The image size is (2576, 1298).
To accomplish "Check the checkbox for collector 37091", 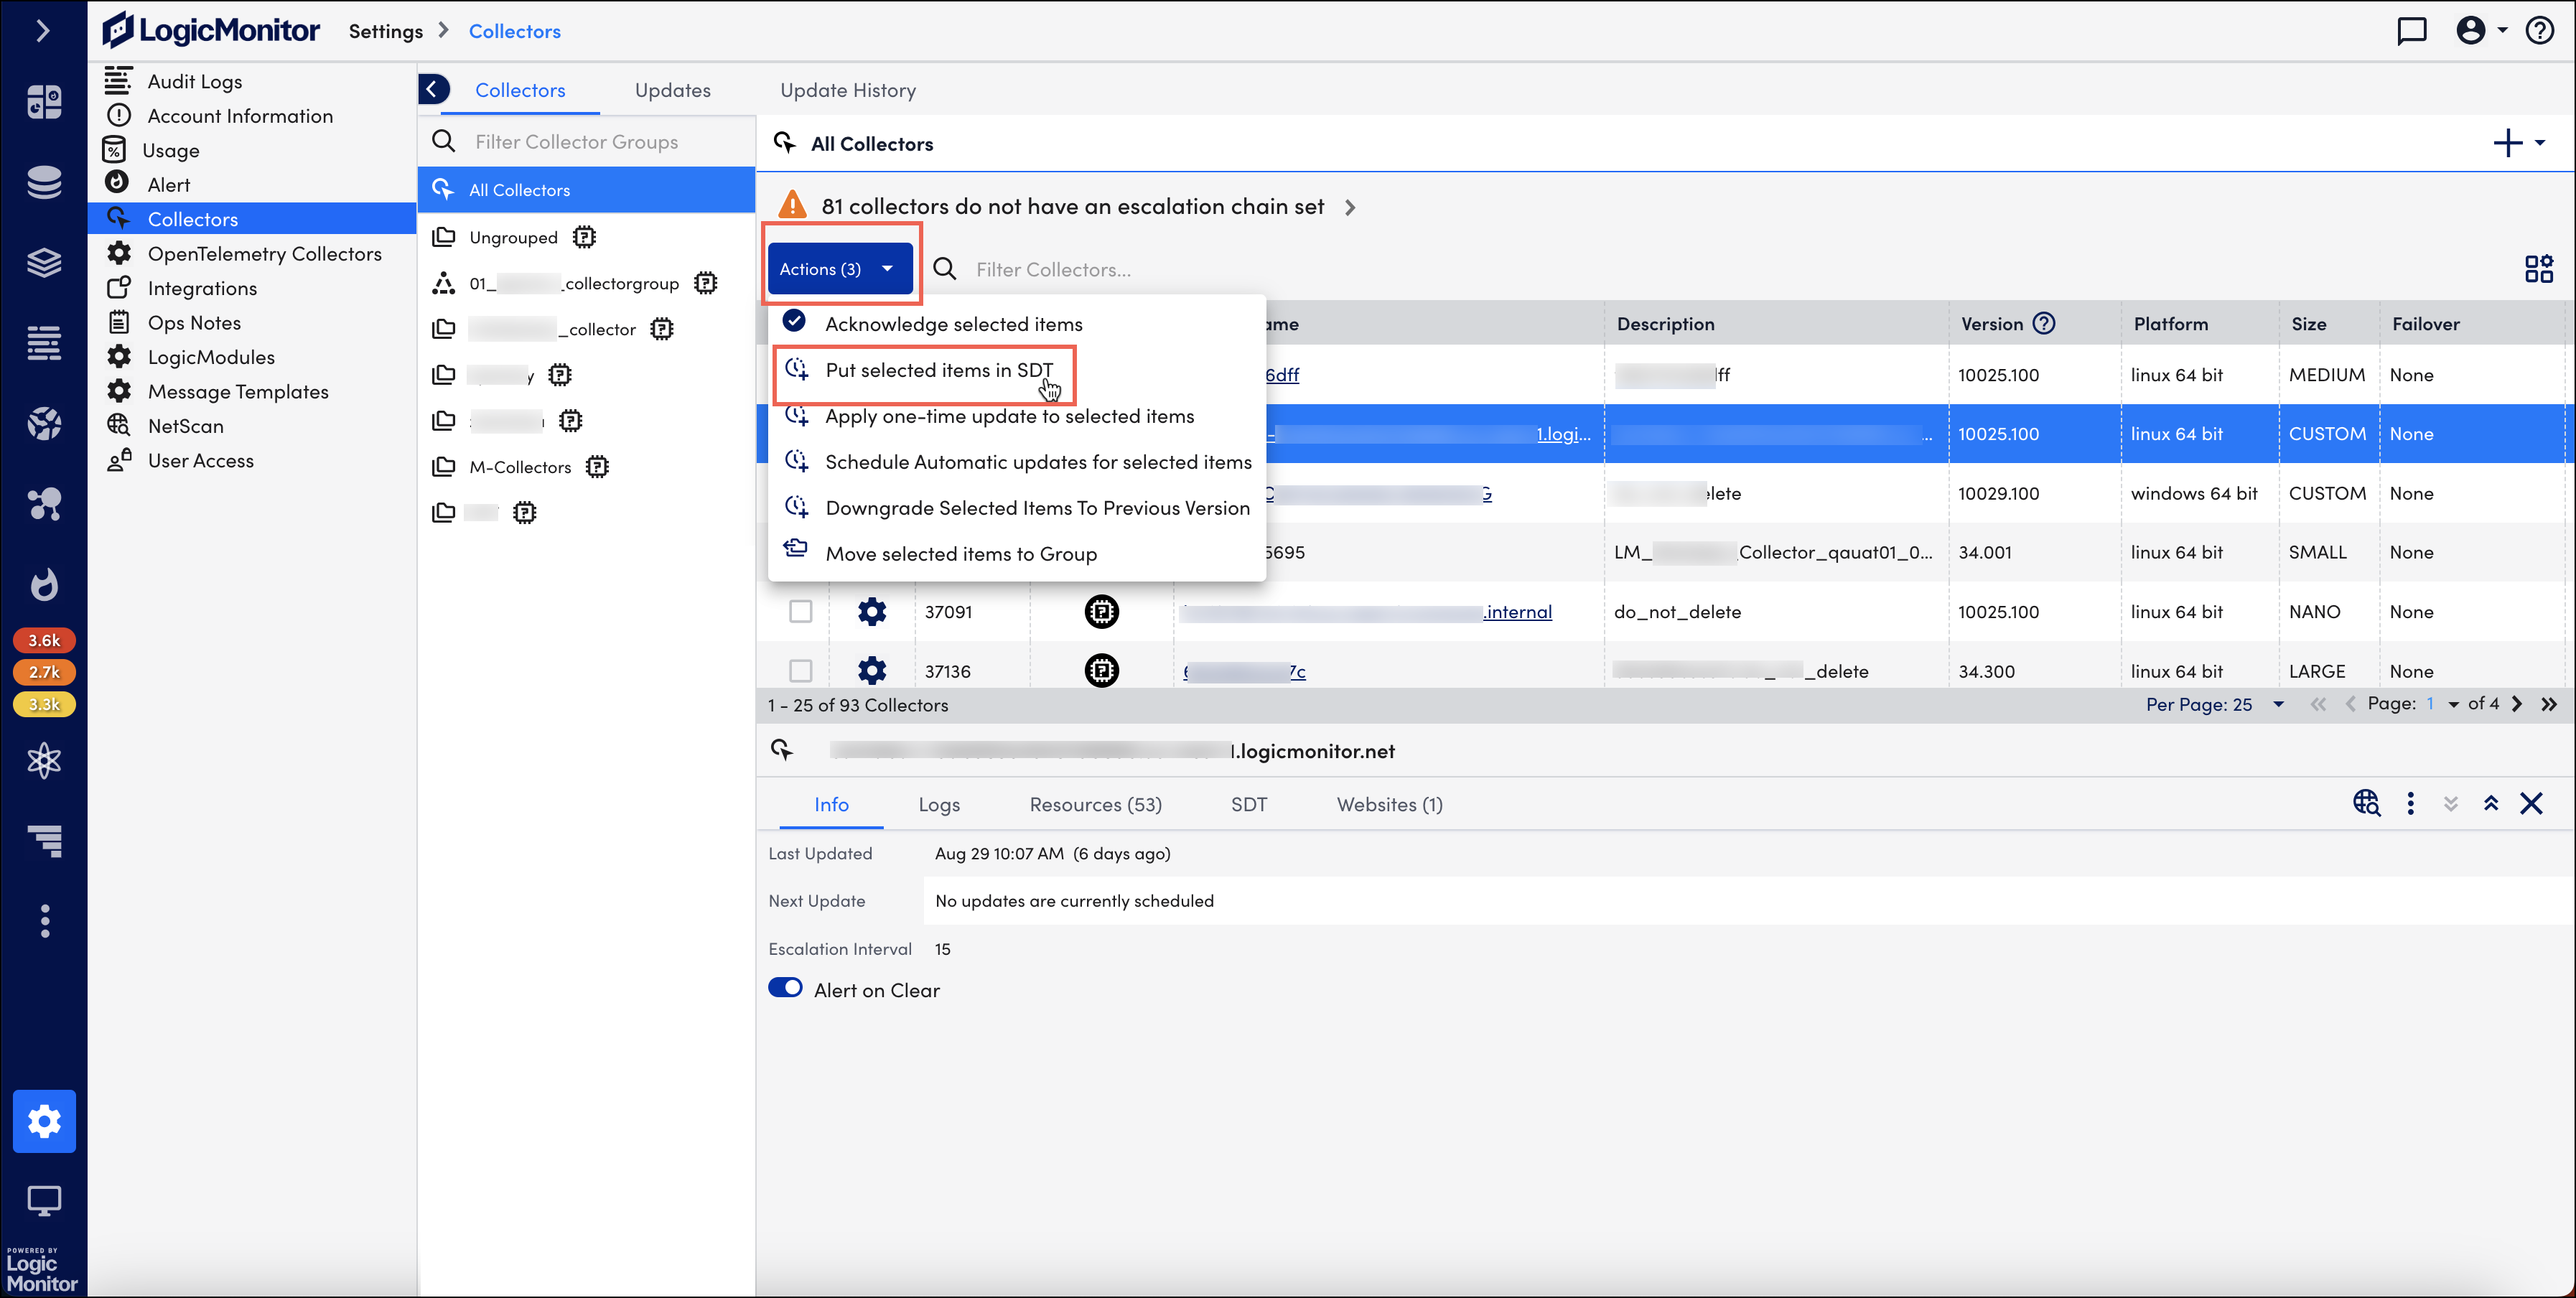I will point(800,611).
